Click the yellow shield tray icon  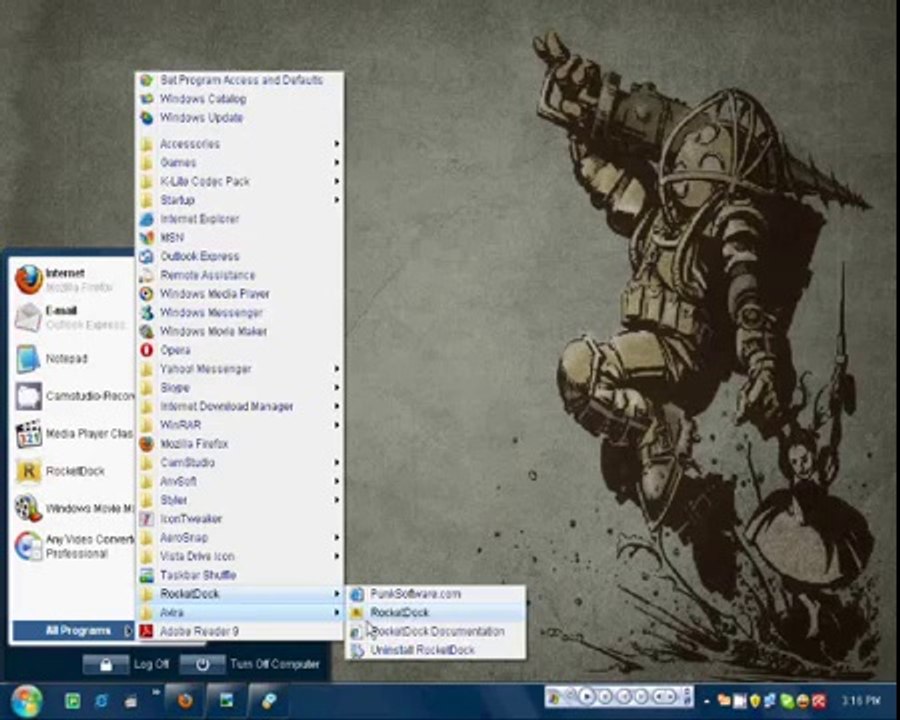(755, 701)
